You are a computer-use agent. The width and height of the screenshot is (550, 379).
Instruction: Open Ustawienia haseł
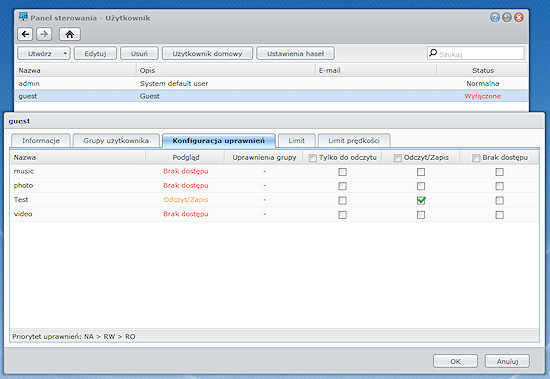[295, 54]
